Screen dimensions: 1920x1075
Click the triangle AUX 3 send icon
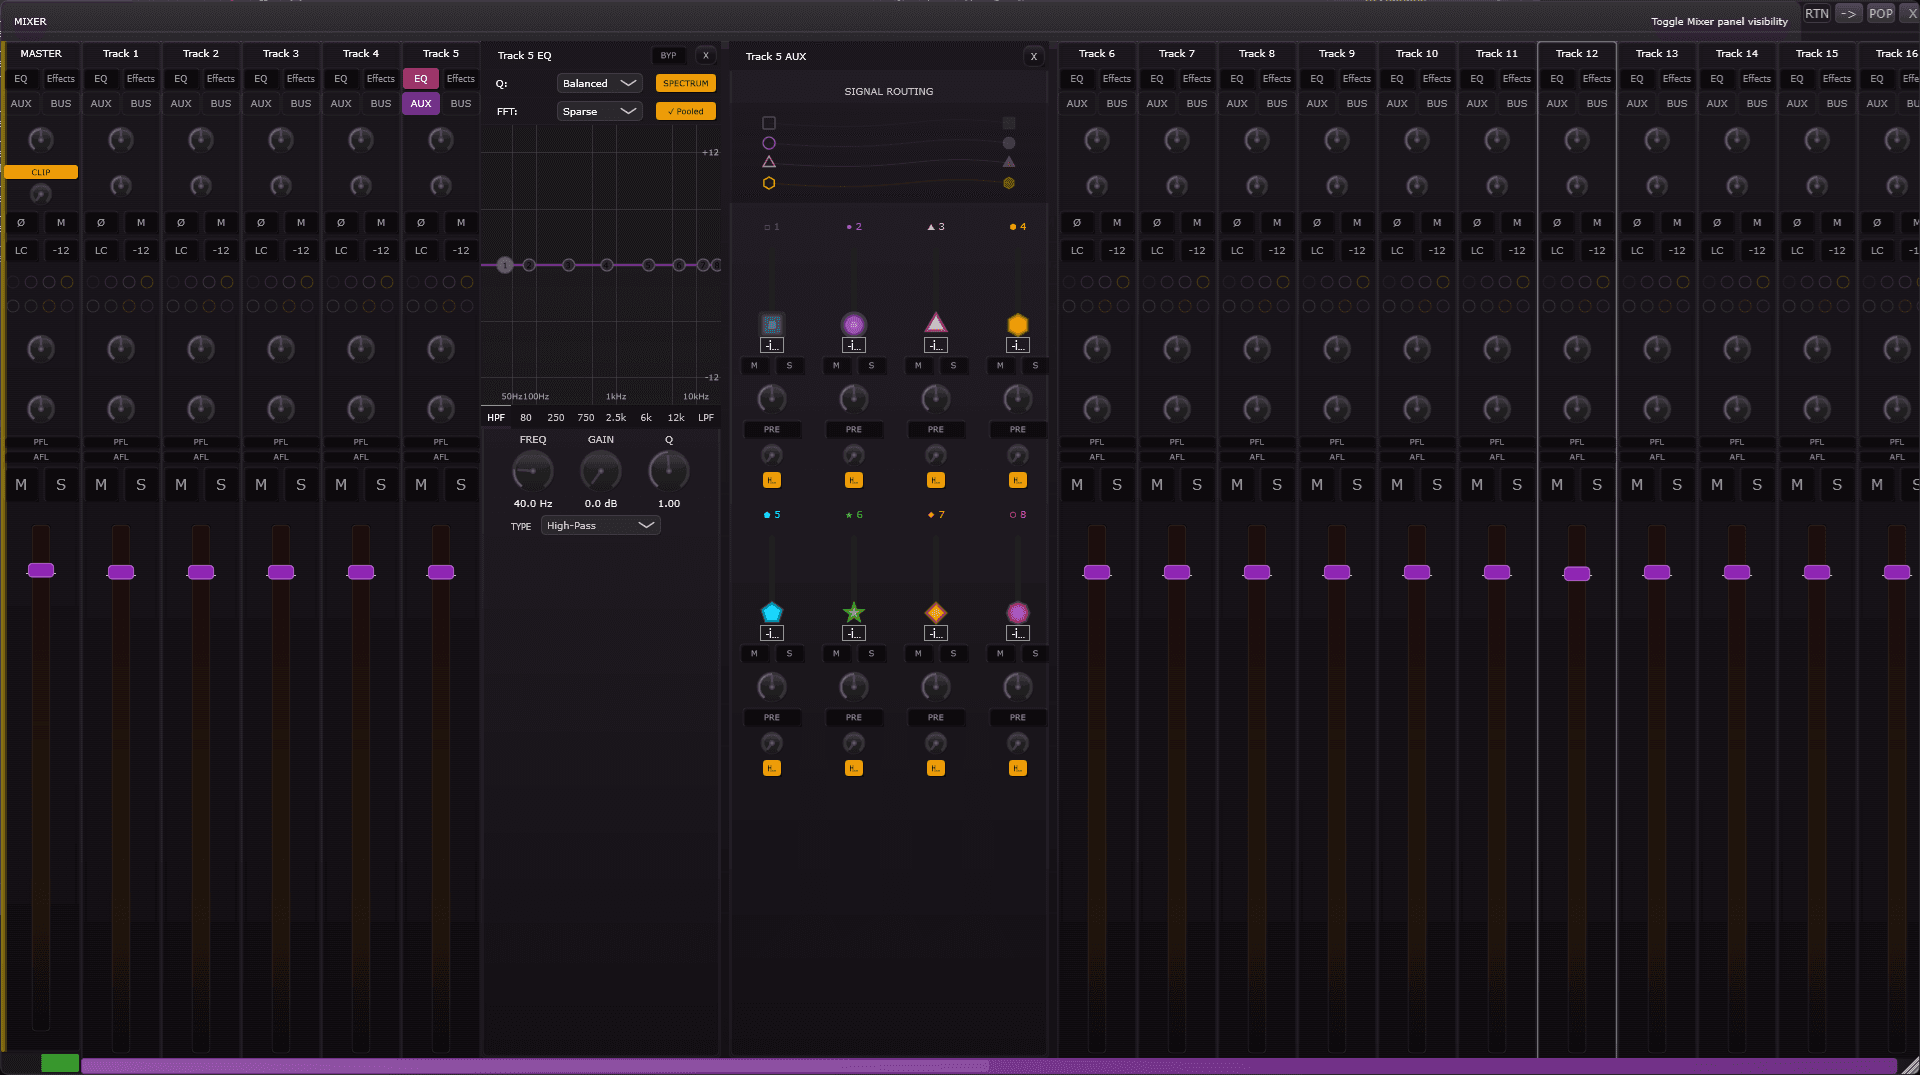click(x=935, y=323)
